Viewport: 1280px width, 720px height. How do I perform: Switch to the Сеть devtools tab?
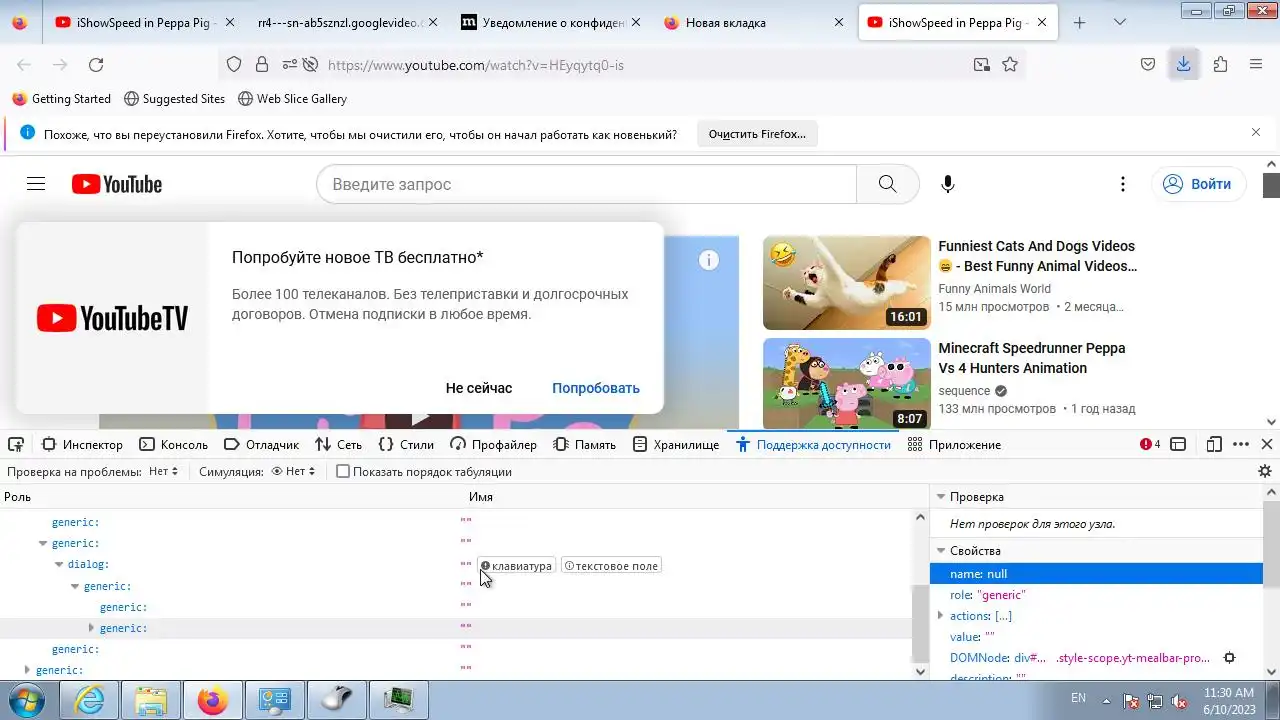coord(339,444)
